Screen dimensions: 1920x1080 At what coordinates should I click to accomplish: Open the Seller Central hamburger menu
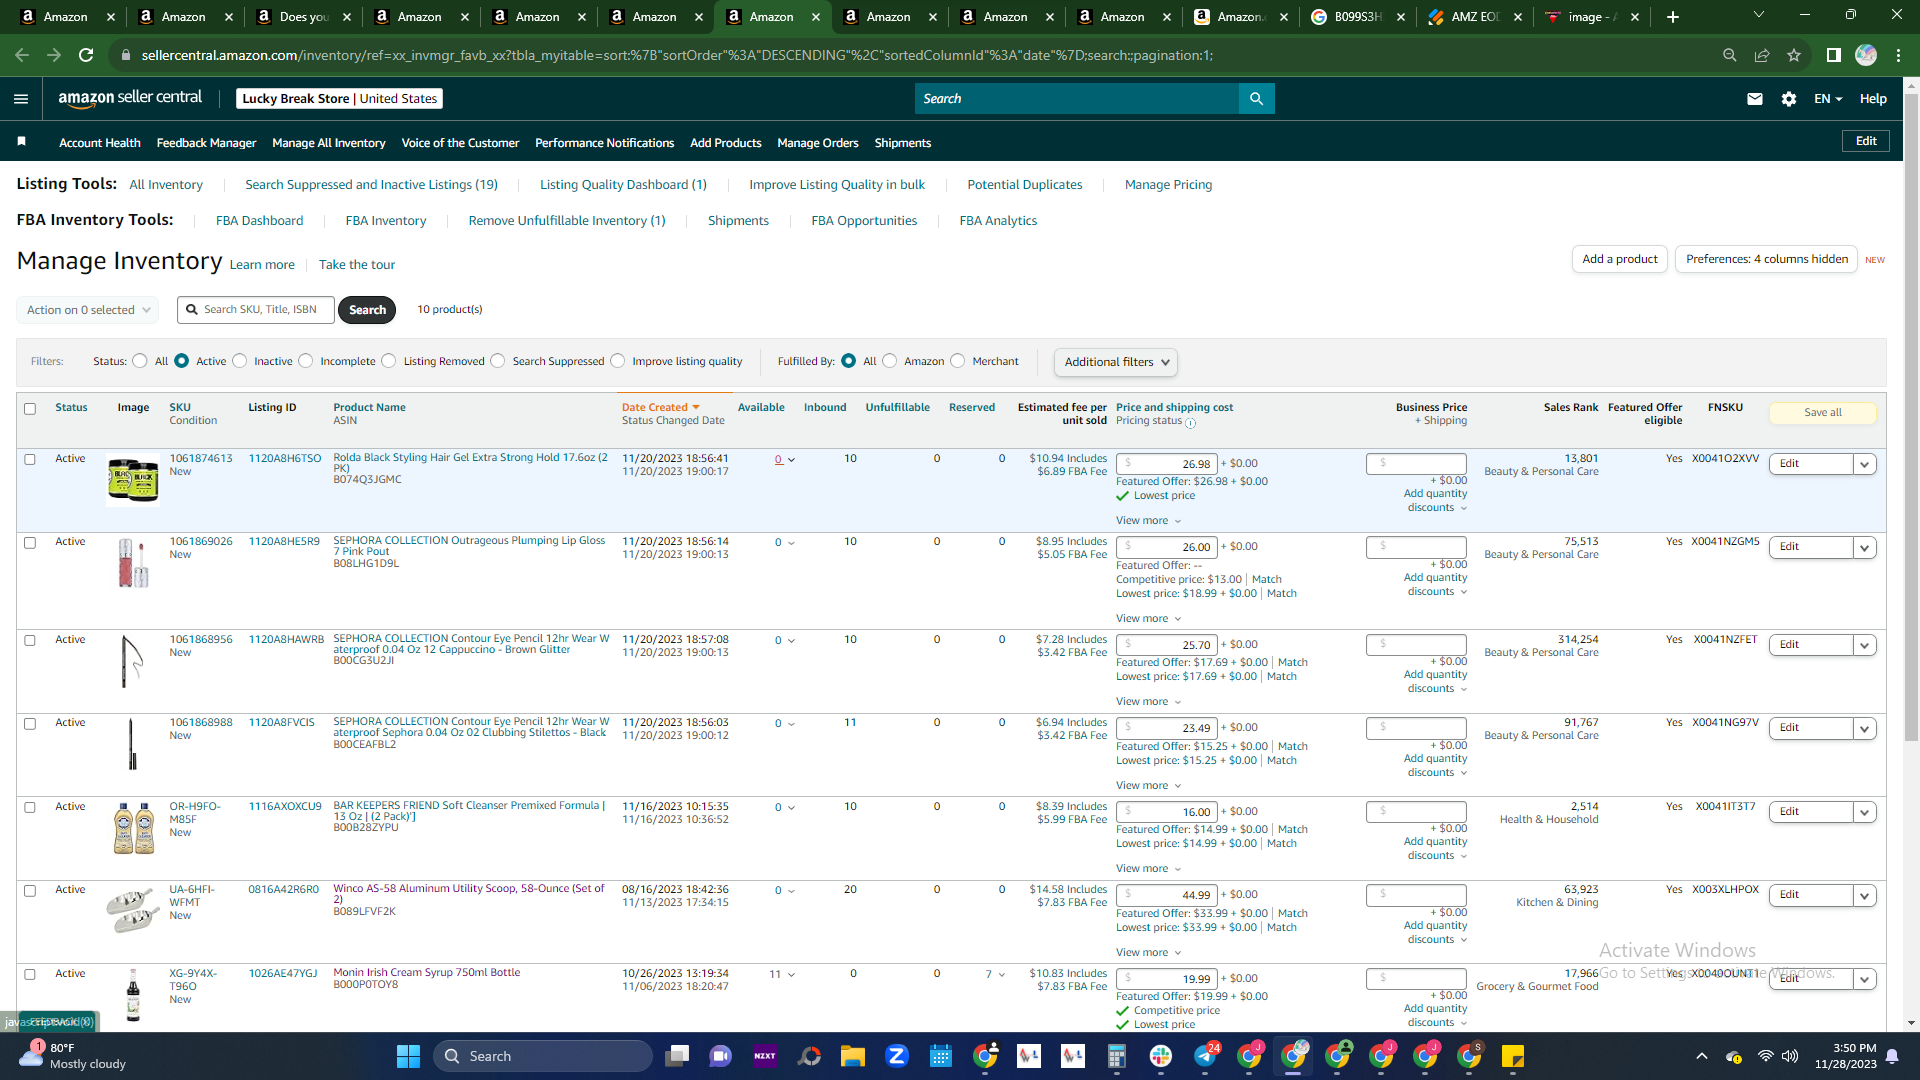[x=21, y=99]
